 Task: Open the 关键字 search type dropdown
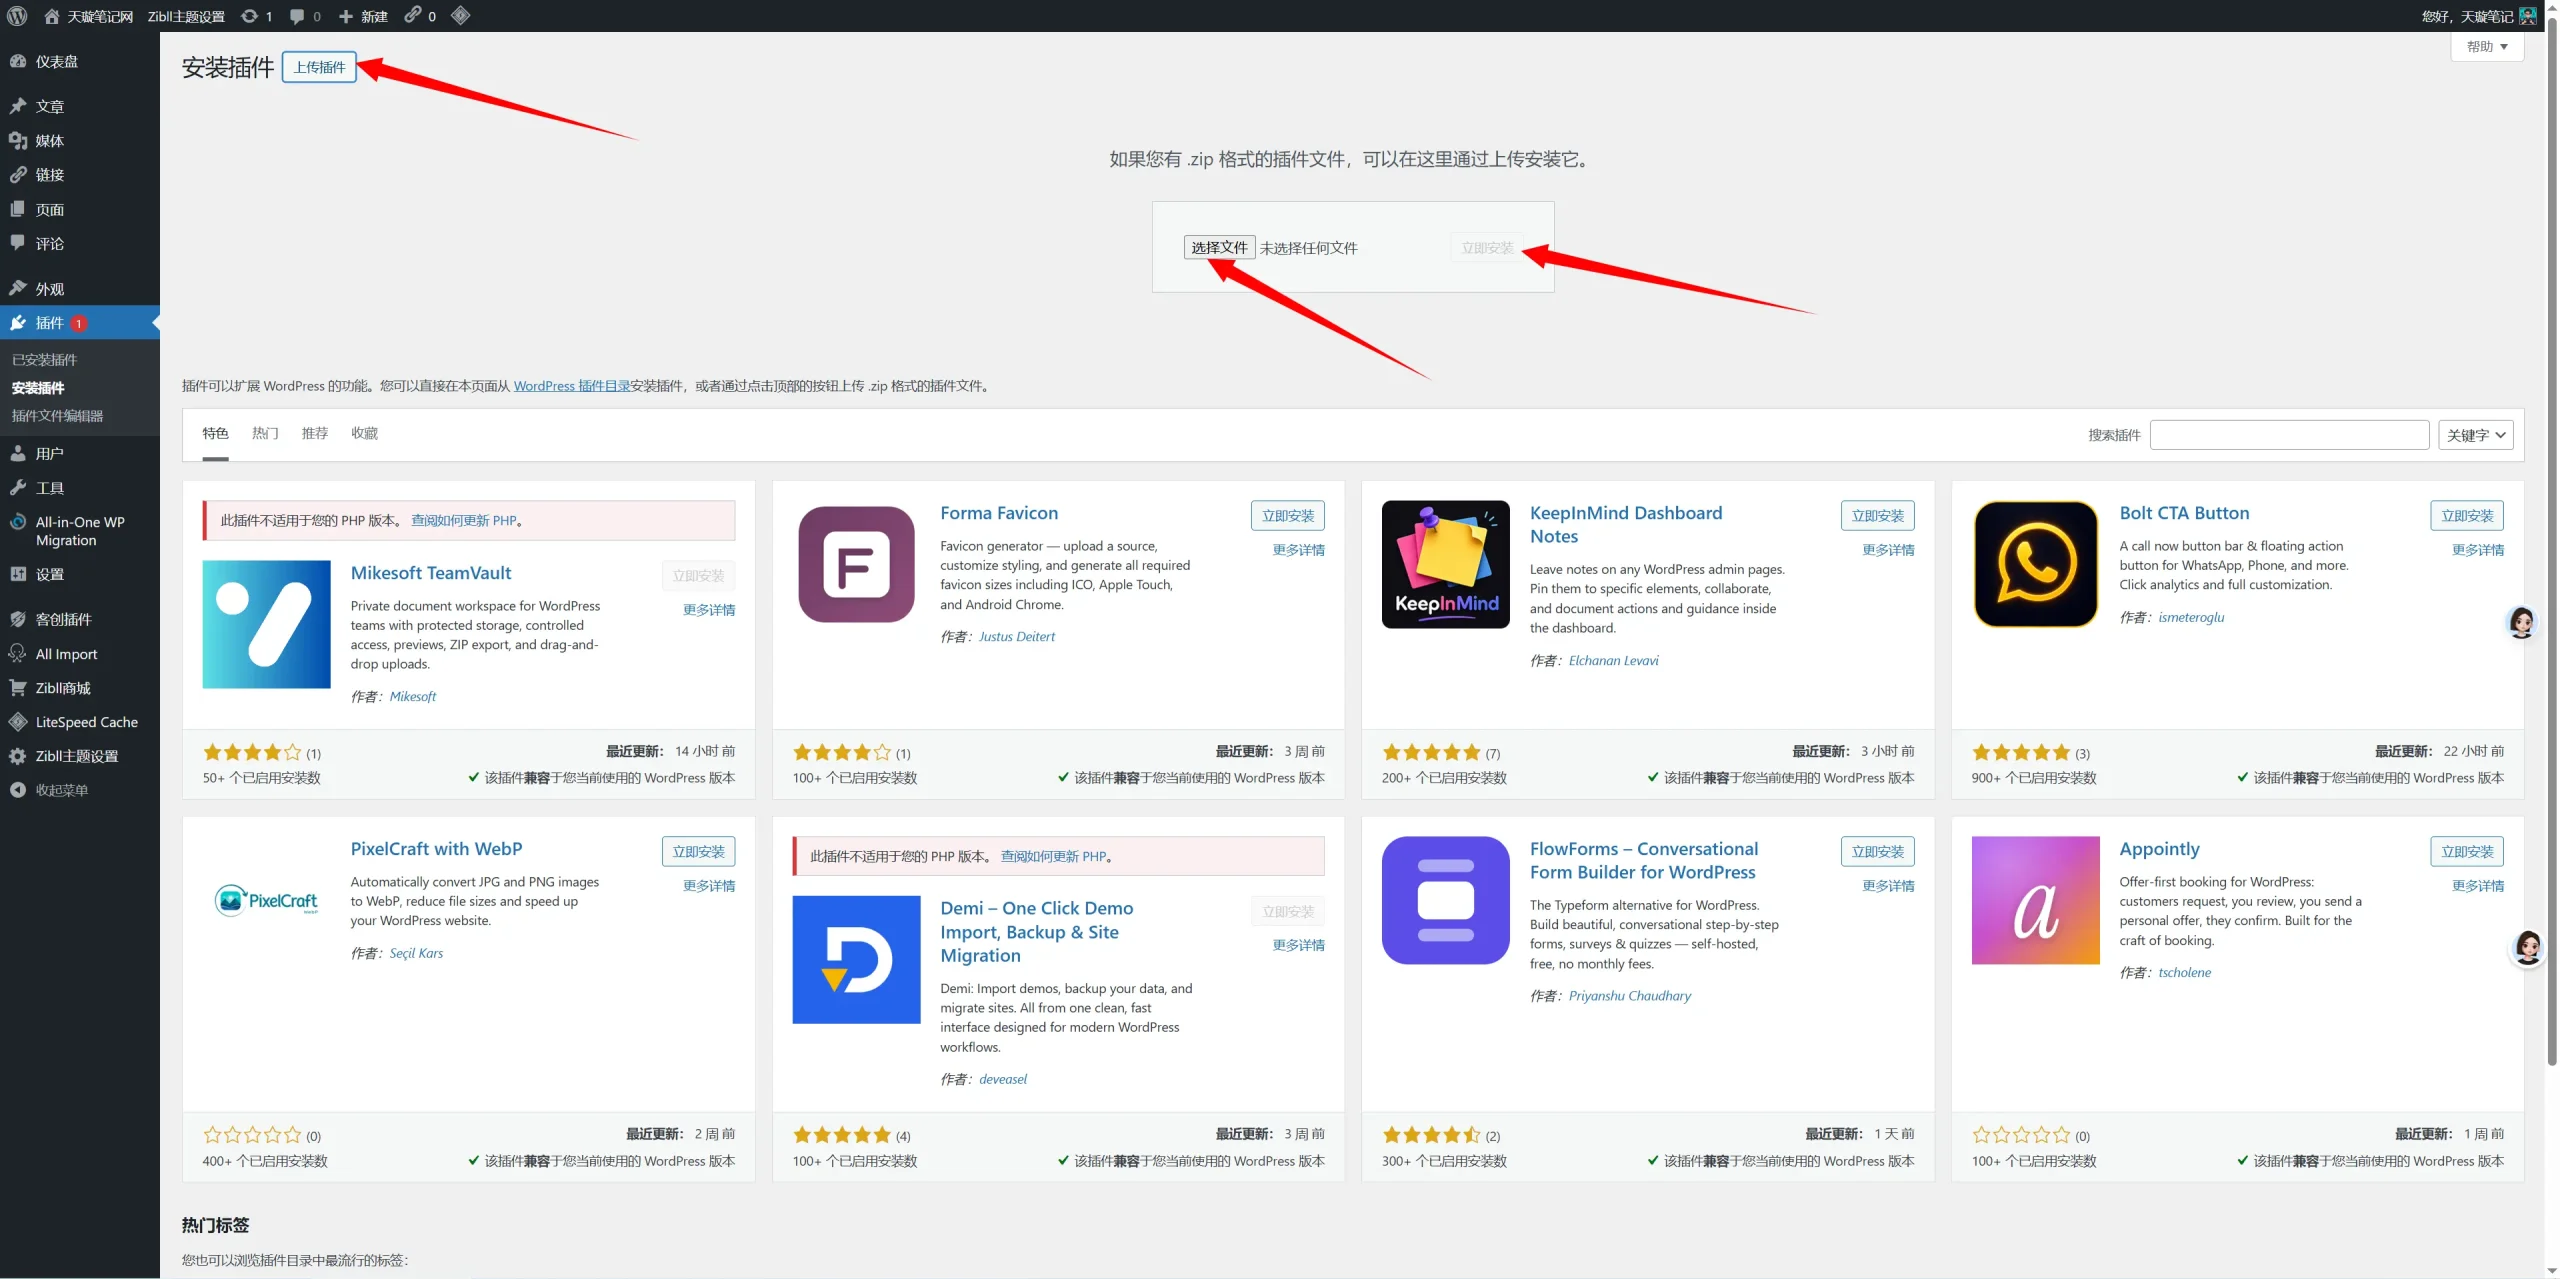[x=2476, y=435]
